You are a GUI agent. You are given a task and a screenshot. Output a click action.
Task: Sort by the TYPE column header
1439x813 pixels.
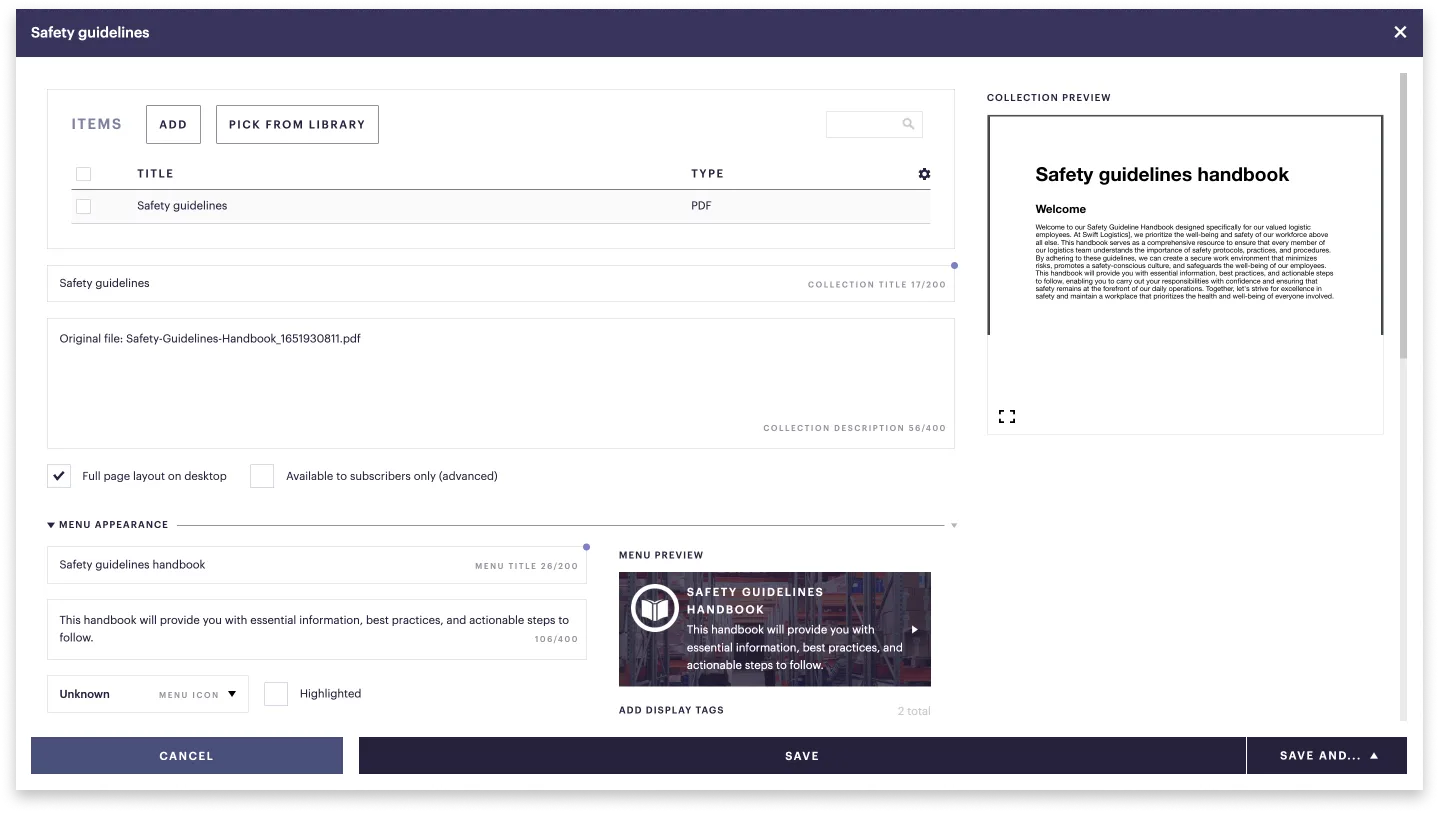click(707, 174)
